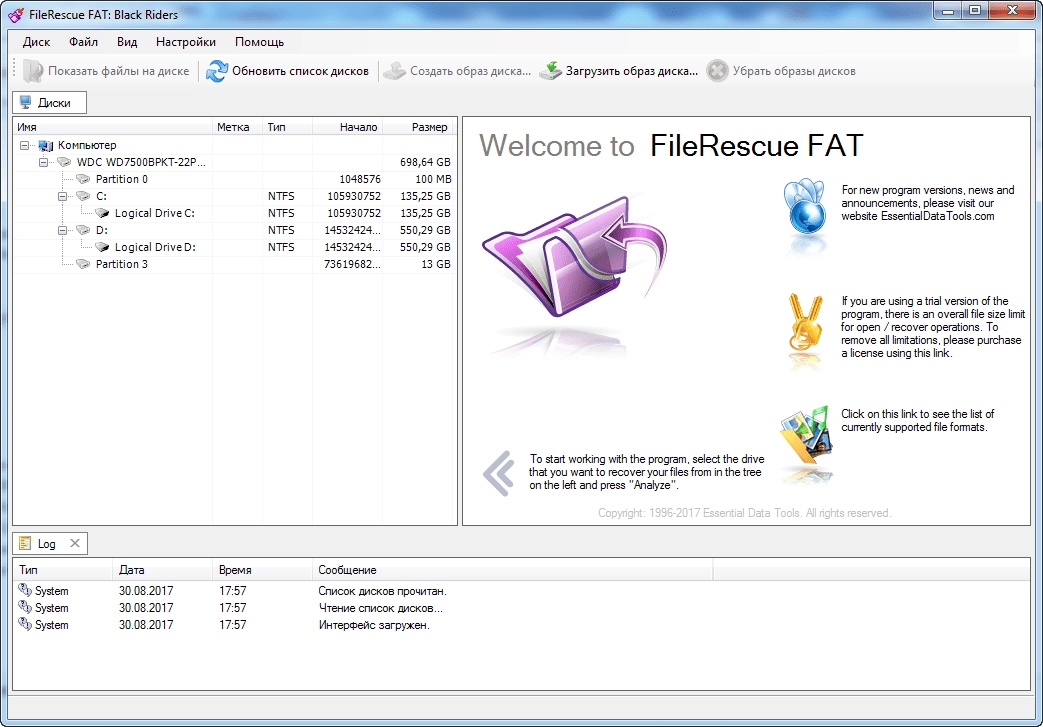
Task: Open the EssentialDataTools.com website link
Action: click(937, 216)
